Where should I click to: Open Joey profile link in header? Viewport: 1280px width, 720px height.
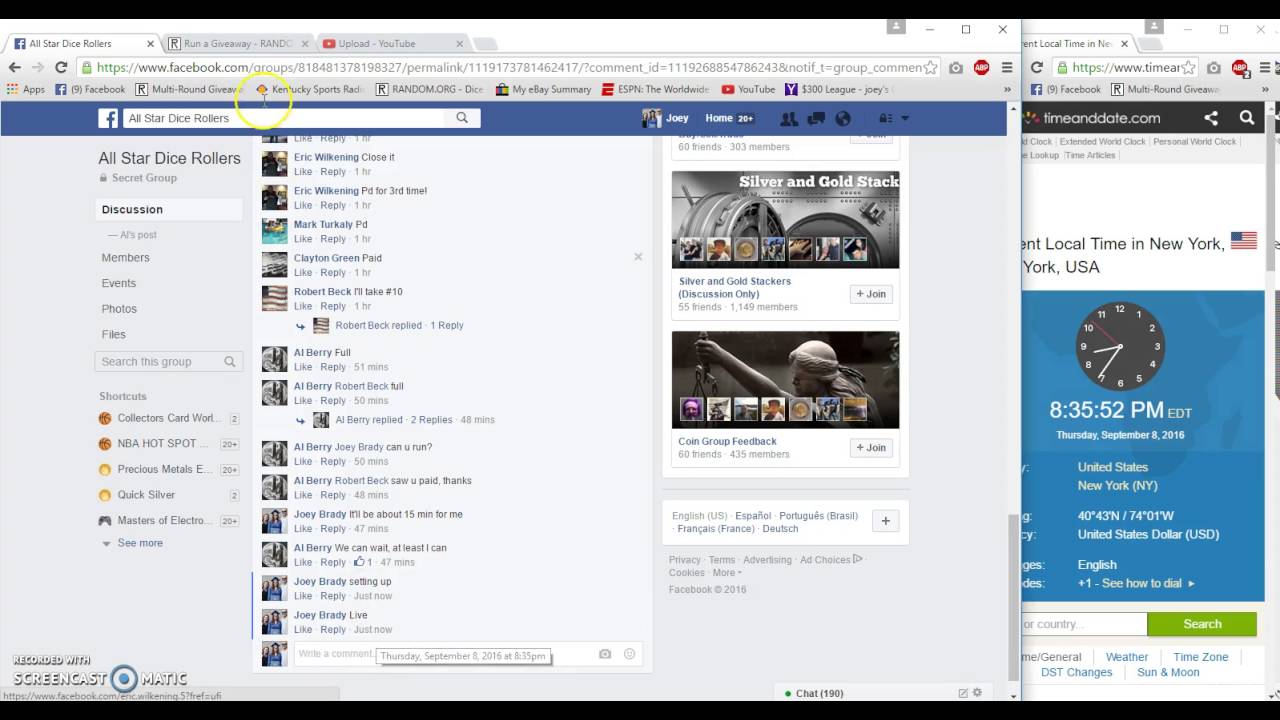[666, 118]
